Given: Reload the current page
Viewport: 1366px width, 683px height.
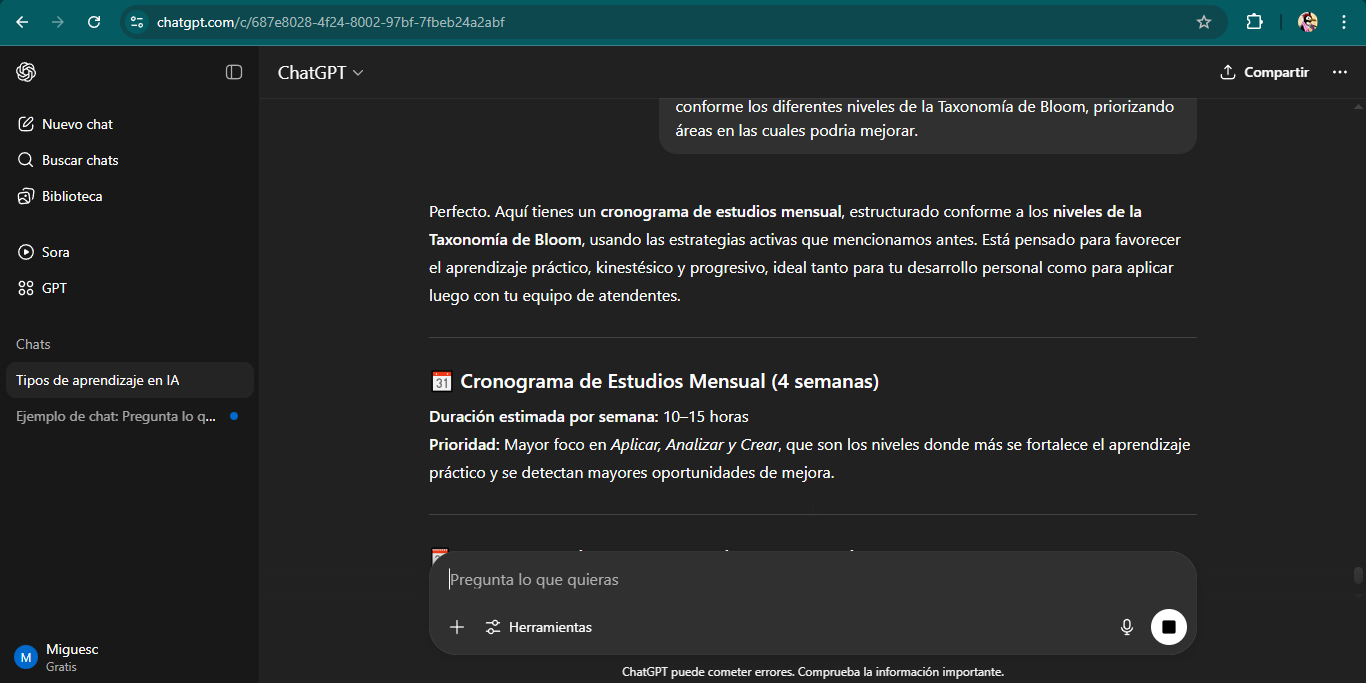Looking at the screenshot, I should click(x=94, y=22).
